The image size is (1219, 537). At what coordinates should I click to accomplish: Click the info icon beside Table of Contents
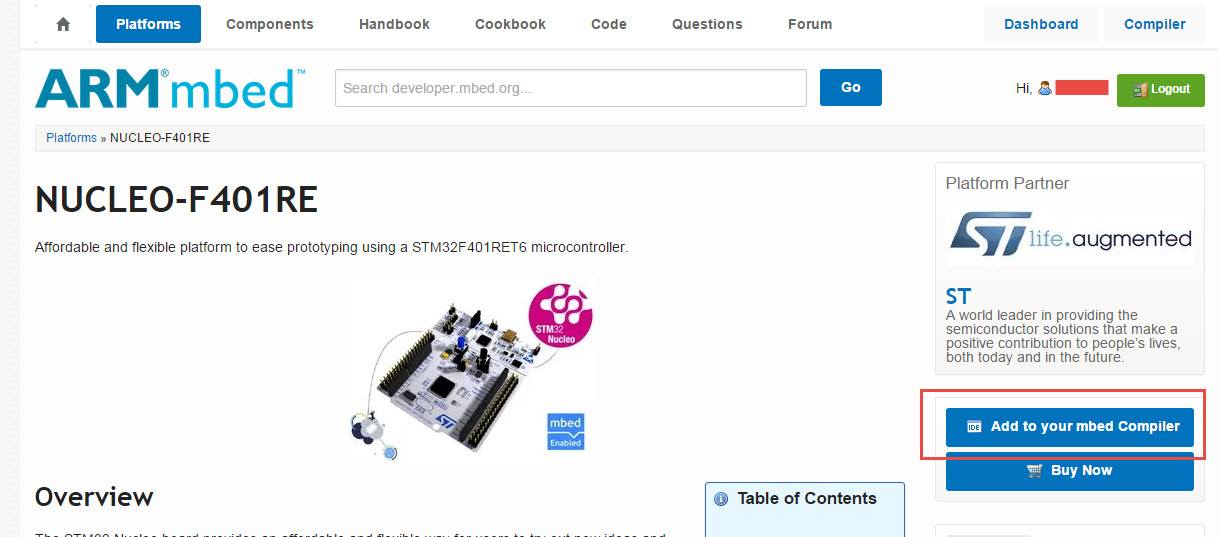pos(721,499)
